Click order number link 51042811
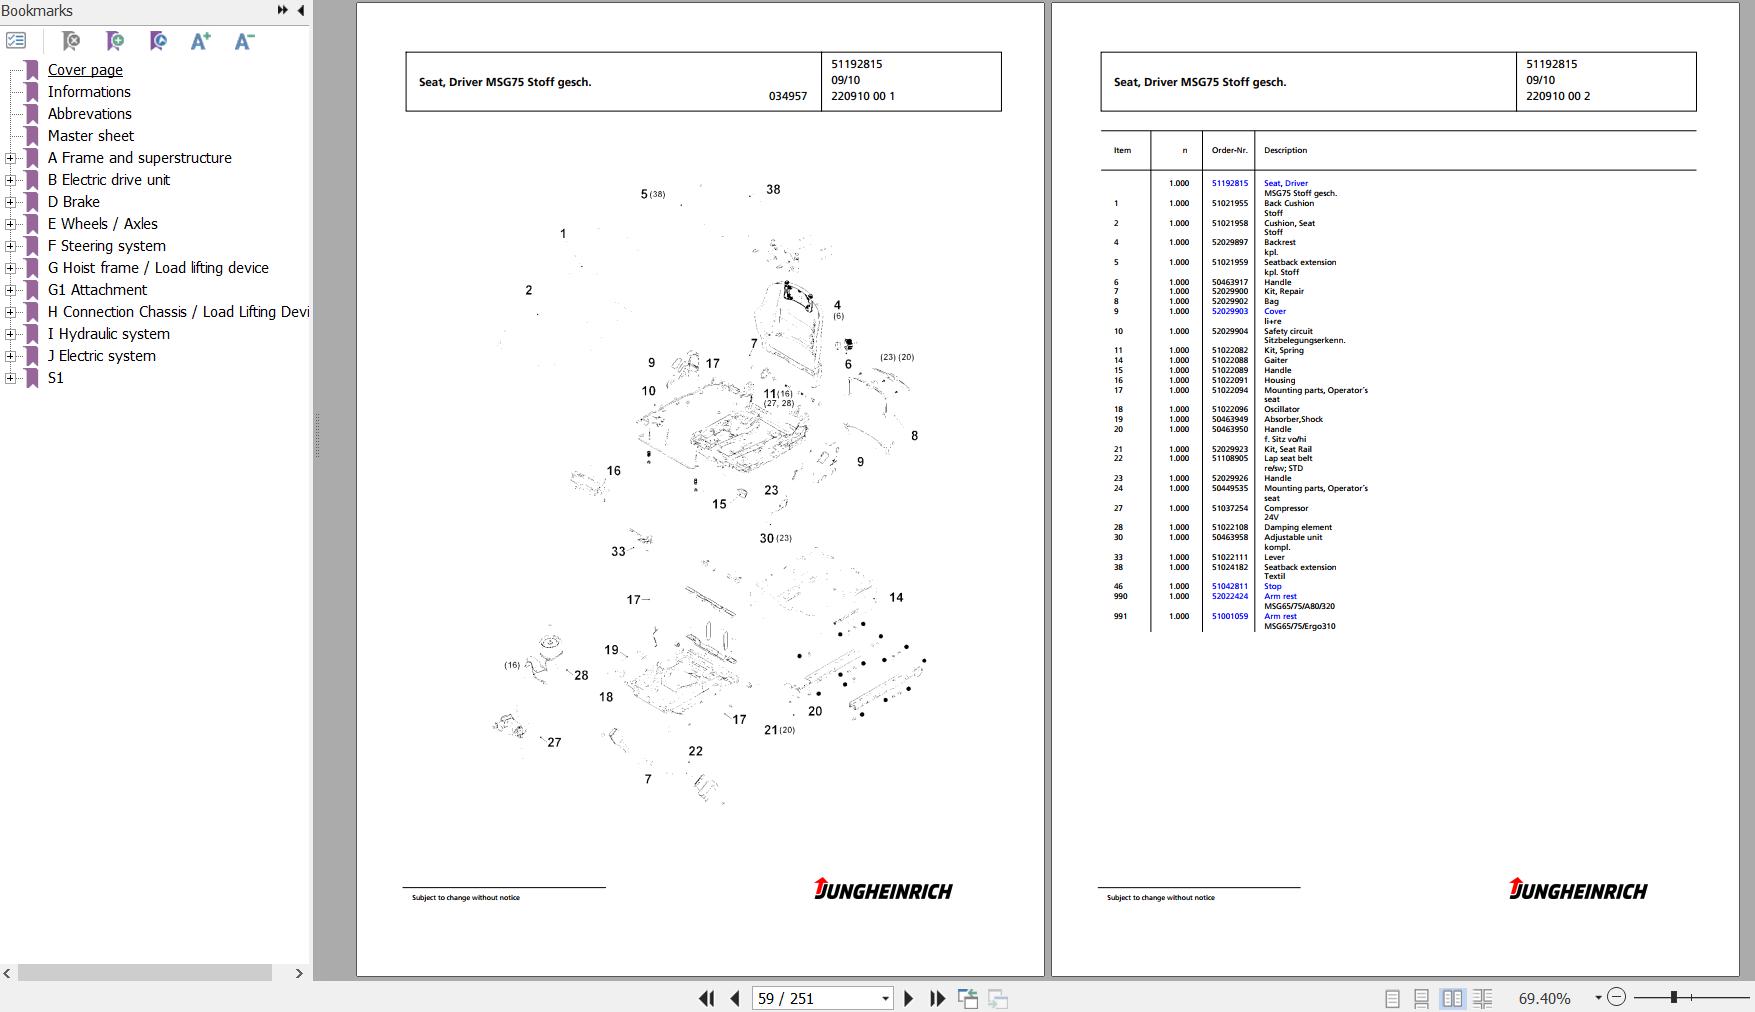Screen dimensions: 1755x1012 point(1229,586)
